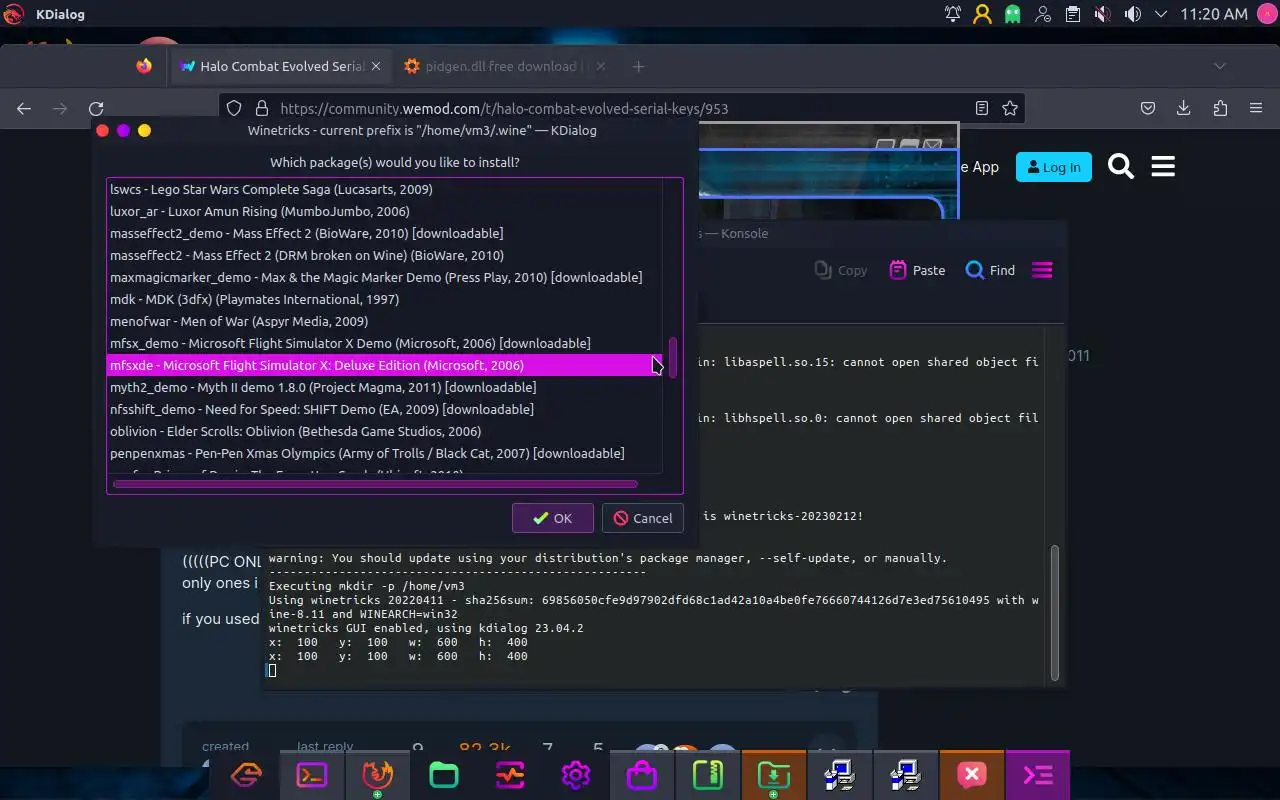This screenshot has height=800, width=1280.
Task: Open the Pocket save icon
Action: [x=1149, y=108]
